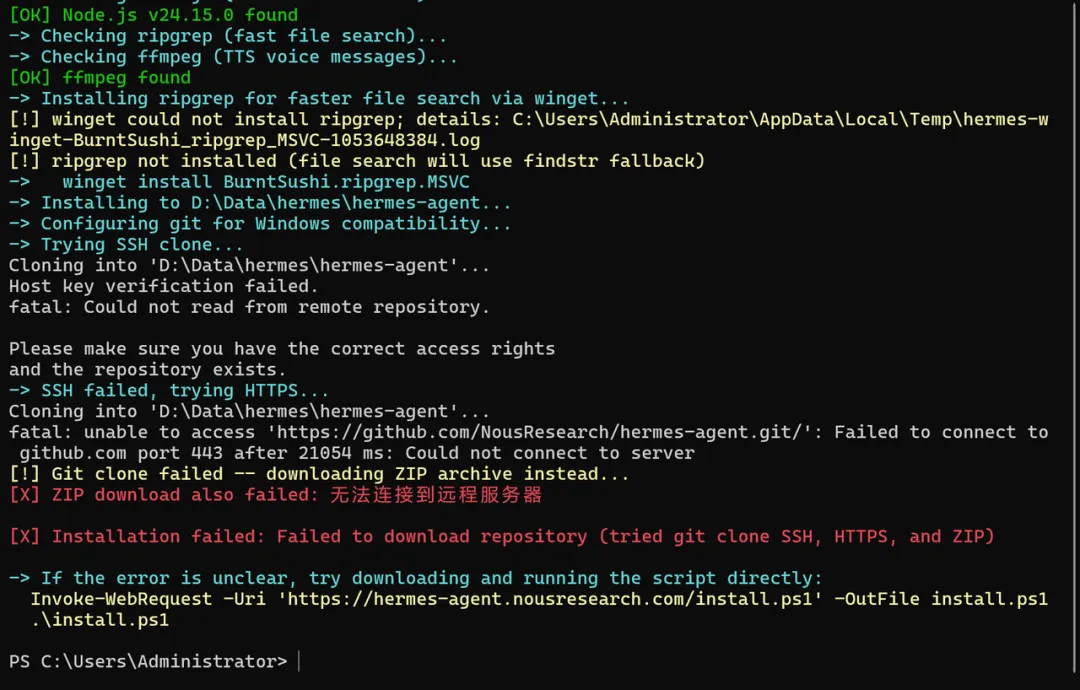Click the install.ps1 URL in Invoke-WebRequest command
This screenshot has height=690, width=1080.
pos(550,598)
